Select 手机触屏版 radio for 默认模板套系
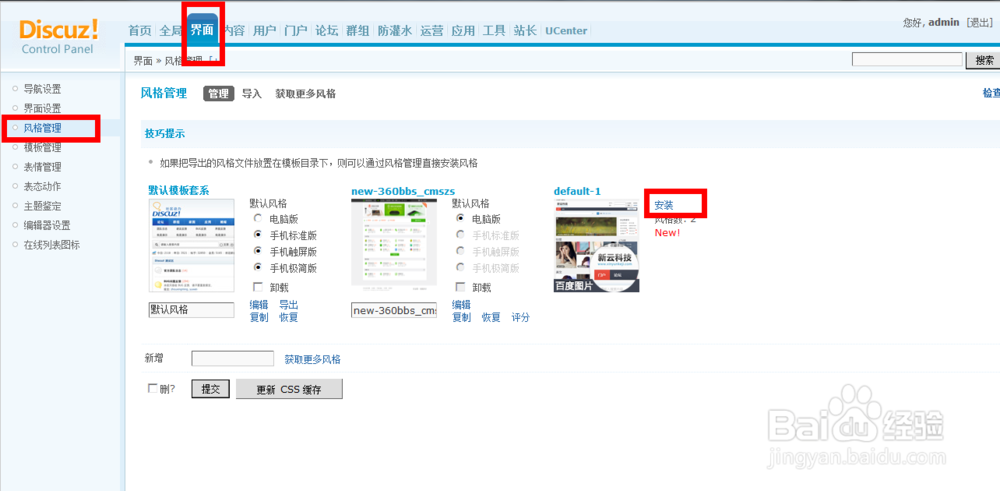The image size is (1000, 491). pyautogui.click(x=258, y=251)
